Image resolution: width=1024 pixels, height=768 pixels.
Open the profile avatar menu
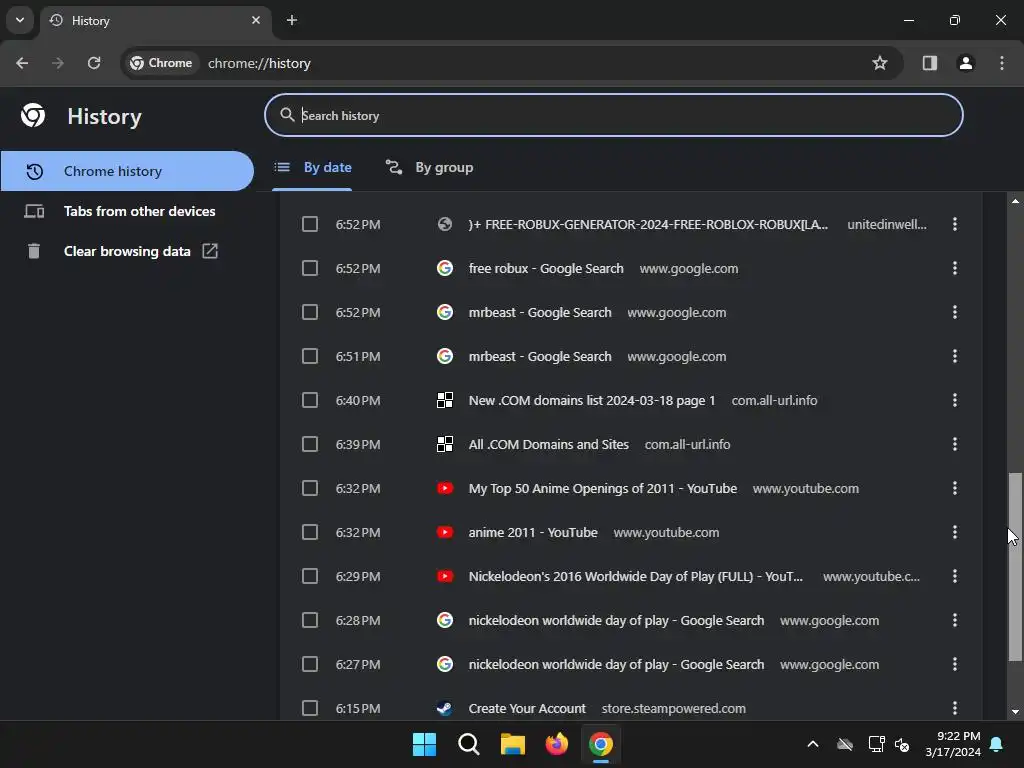coord(965,63)
